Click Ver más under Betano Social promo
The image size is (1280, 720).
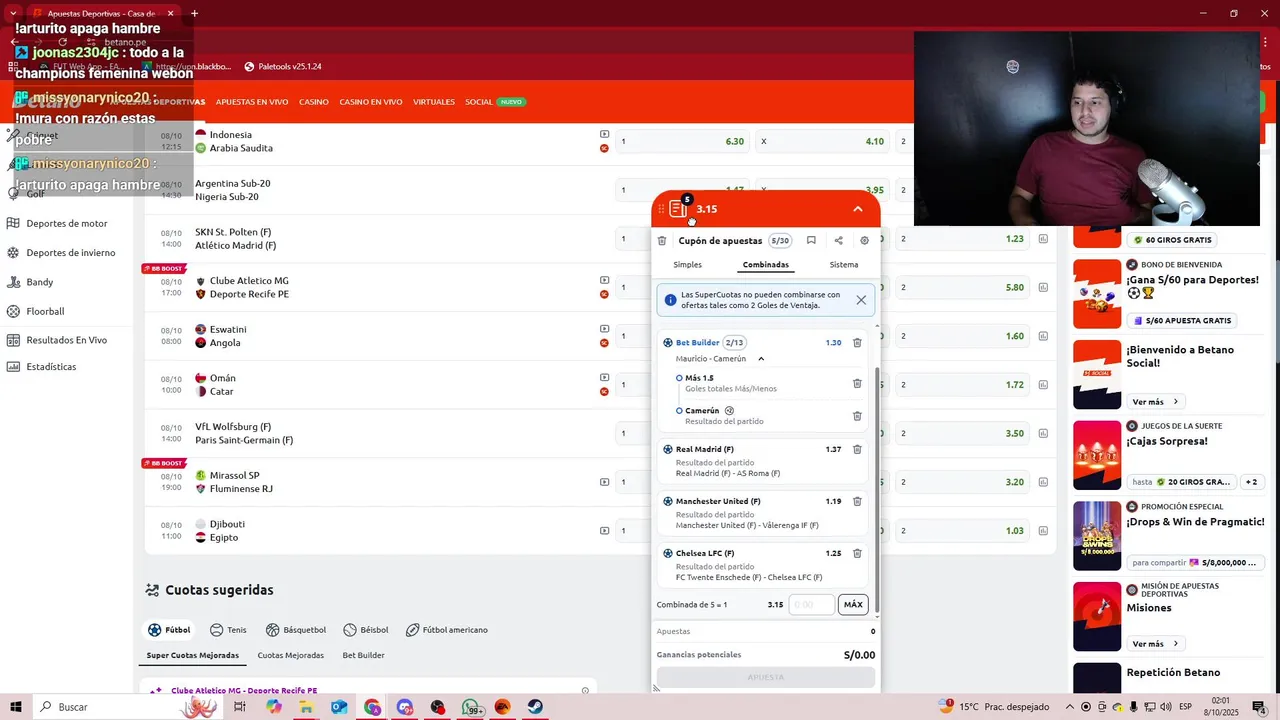click(1155, 402)
